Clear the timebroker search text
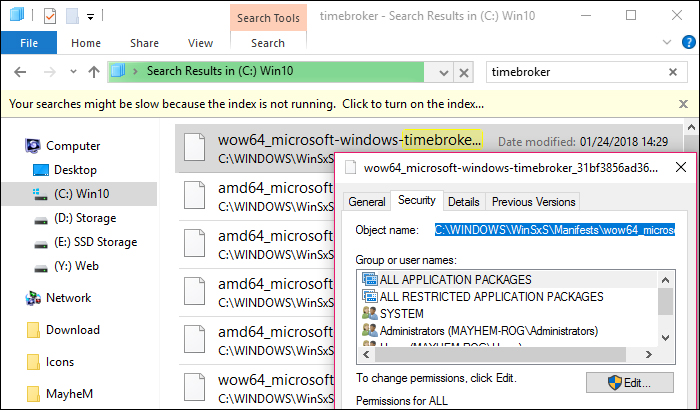 tap(673, 72)
